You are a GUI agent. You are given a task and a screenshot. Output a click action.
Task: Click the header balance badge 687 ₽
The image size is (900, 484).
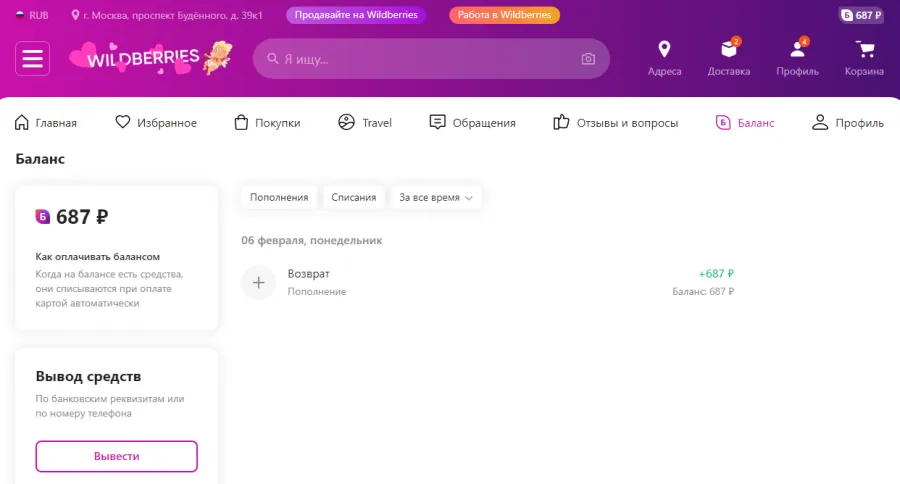point(861,15)
